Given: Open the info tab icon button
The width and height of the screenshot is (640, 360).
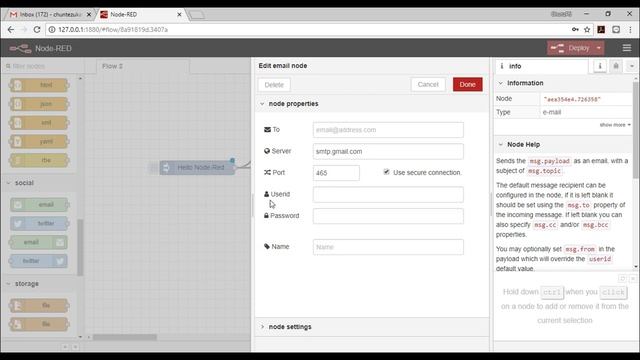Looking at the screenshot, I should click(x=600, y=66).
